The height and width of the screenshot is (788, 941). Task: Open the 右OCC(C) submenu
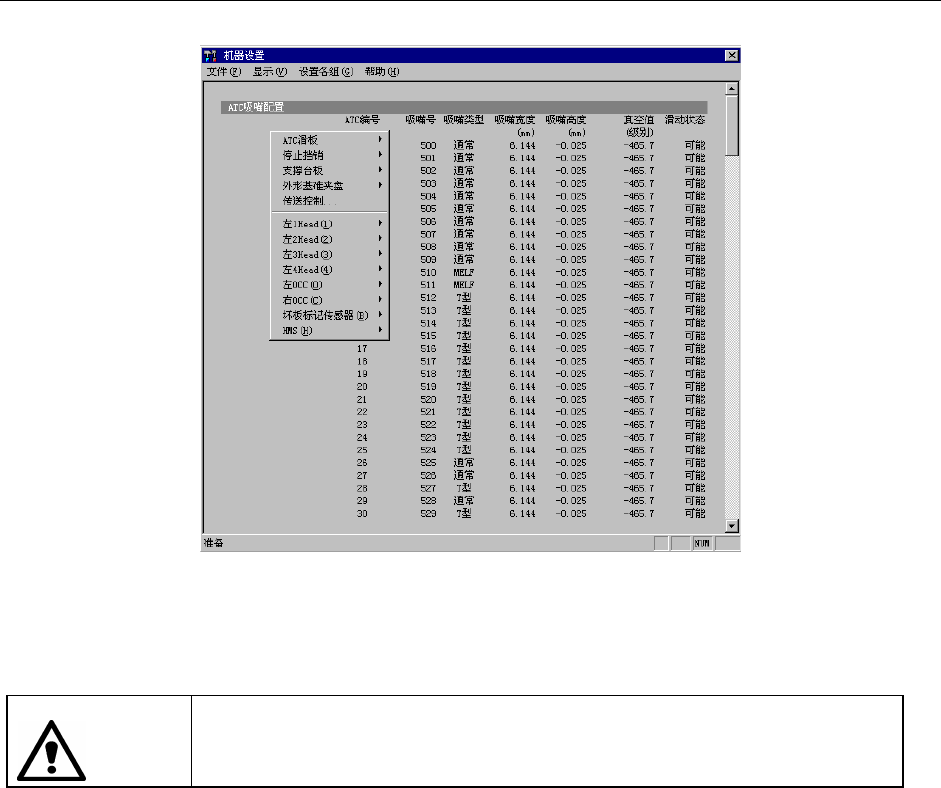point(329,300)
